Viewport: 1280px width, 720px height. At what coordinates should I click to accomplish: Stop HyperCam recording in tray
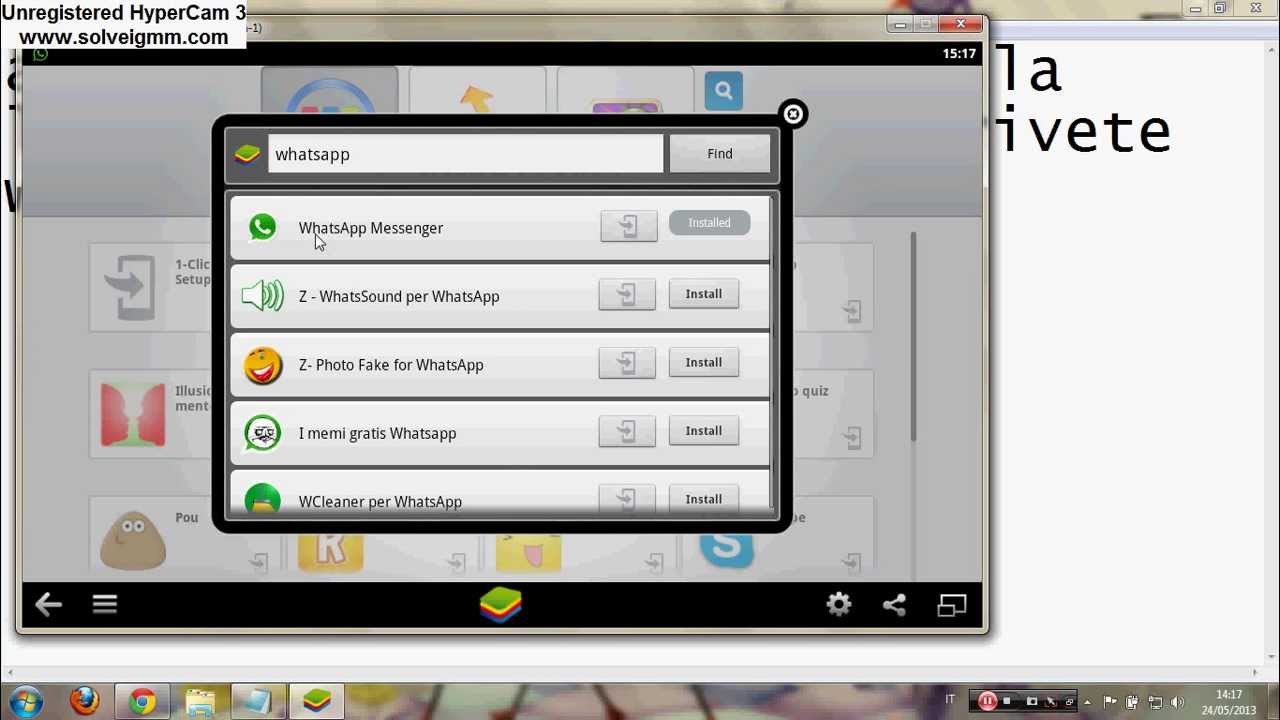tap(1007, 701)
